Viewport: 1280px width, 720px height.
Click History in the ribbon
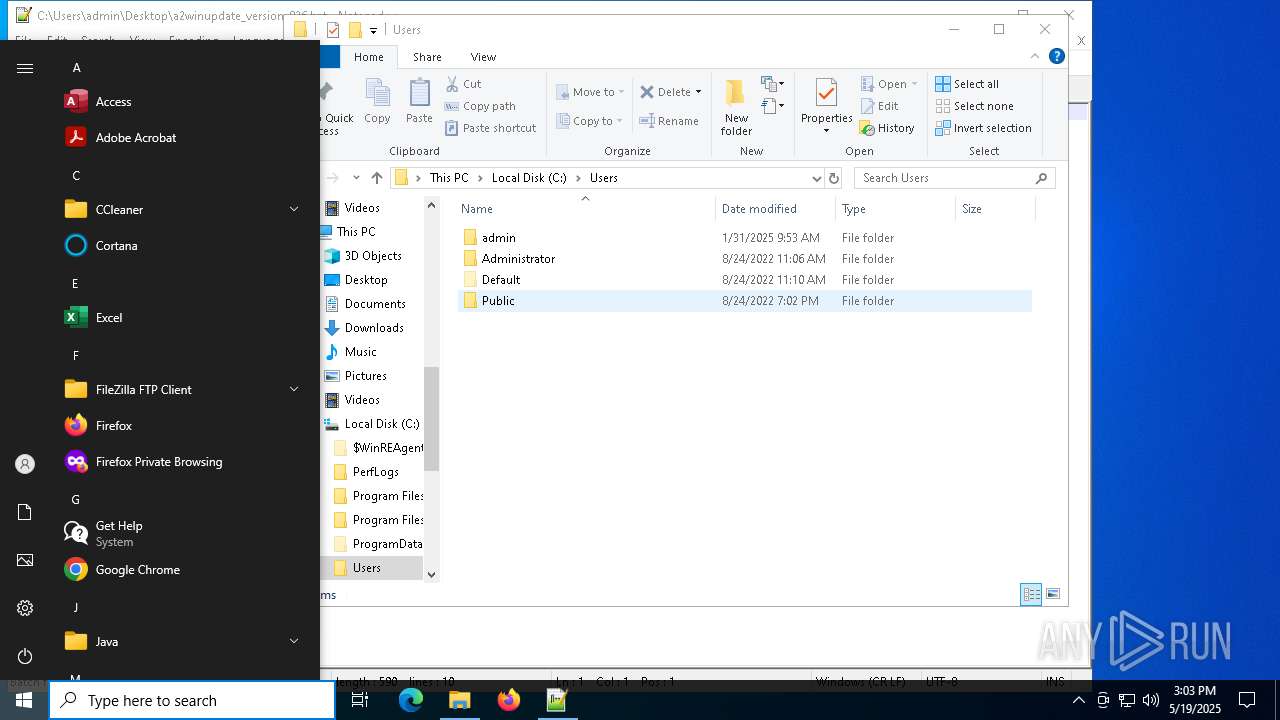[x=886, y=128]
